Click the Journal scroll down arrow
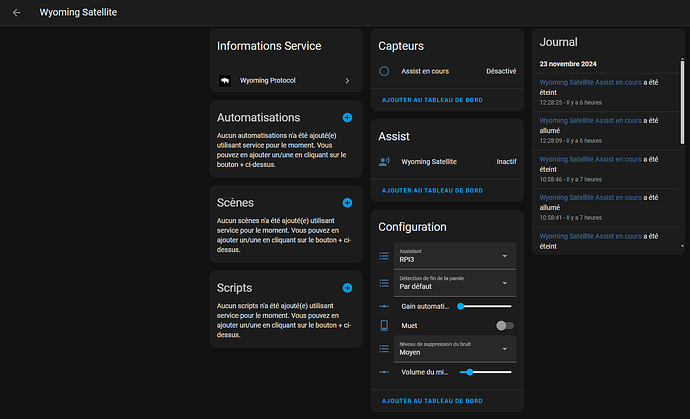Screen dimensions: 690x419 coord(683,246)
